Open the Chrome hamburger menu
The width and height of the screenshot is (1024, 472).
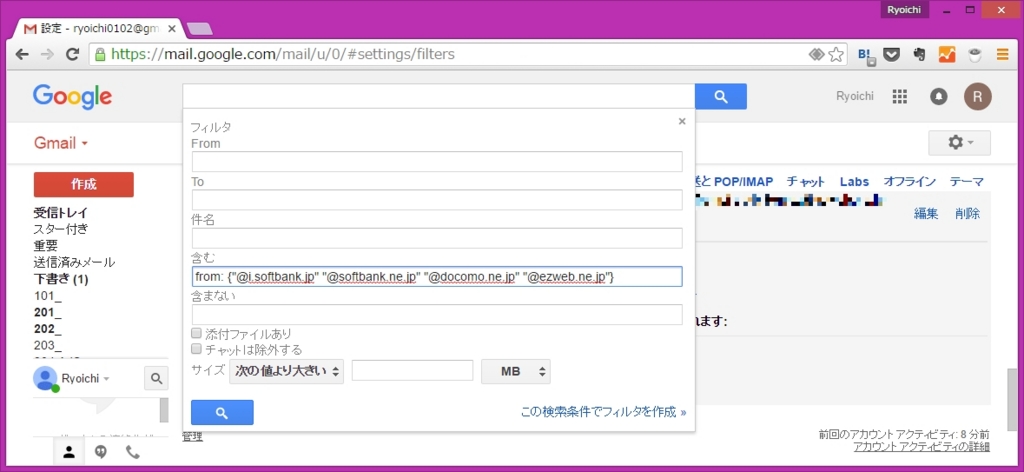[1002, 55]
